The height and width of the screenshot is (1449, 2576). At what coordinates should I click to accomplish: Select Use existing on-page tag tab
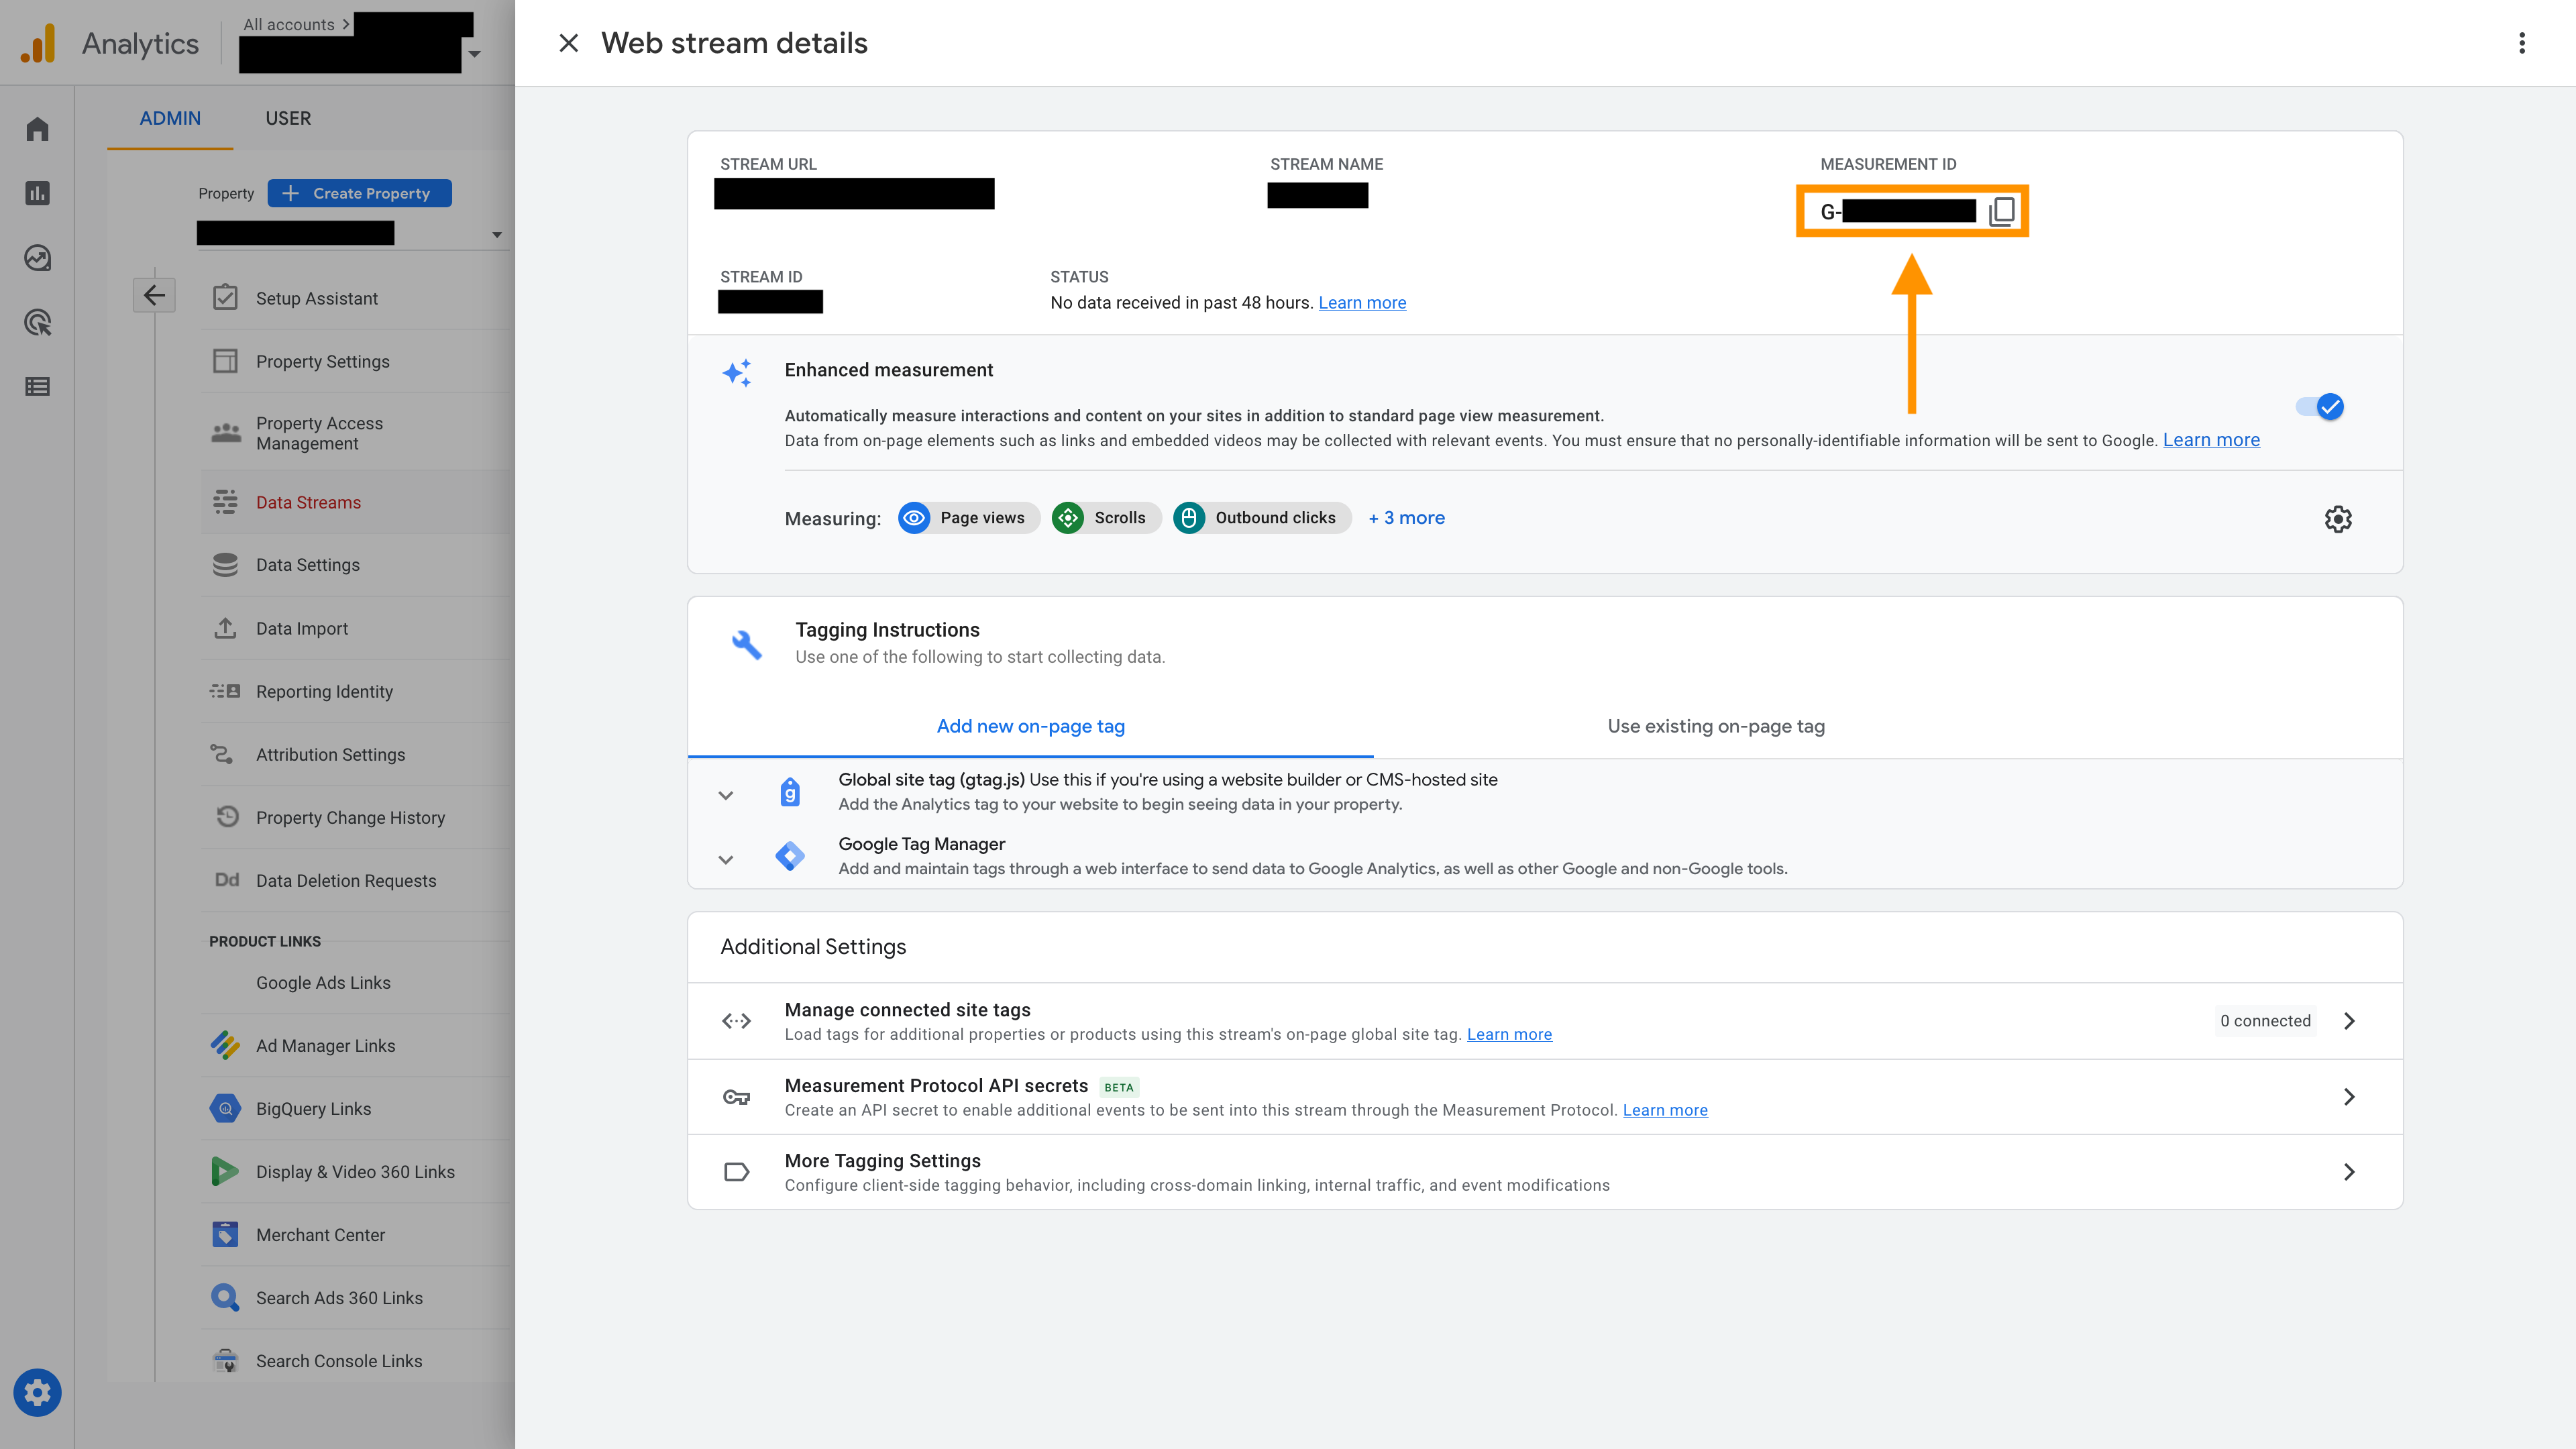click(x=1716, y=726)
